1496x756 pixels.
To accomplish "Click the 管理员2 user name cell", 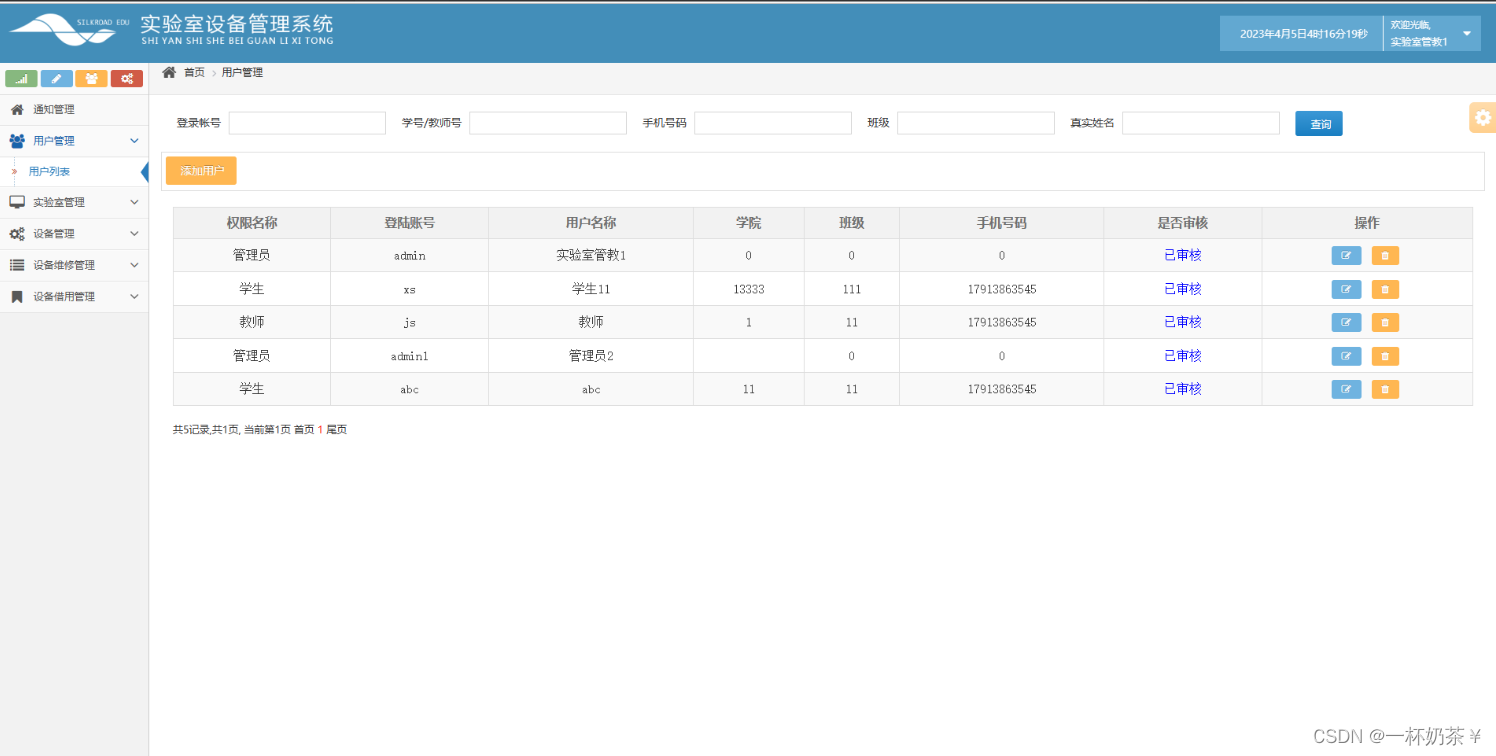I will tap(591, 356).
